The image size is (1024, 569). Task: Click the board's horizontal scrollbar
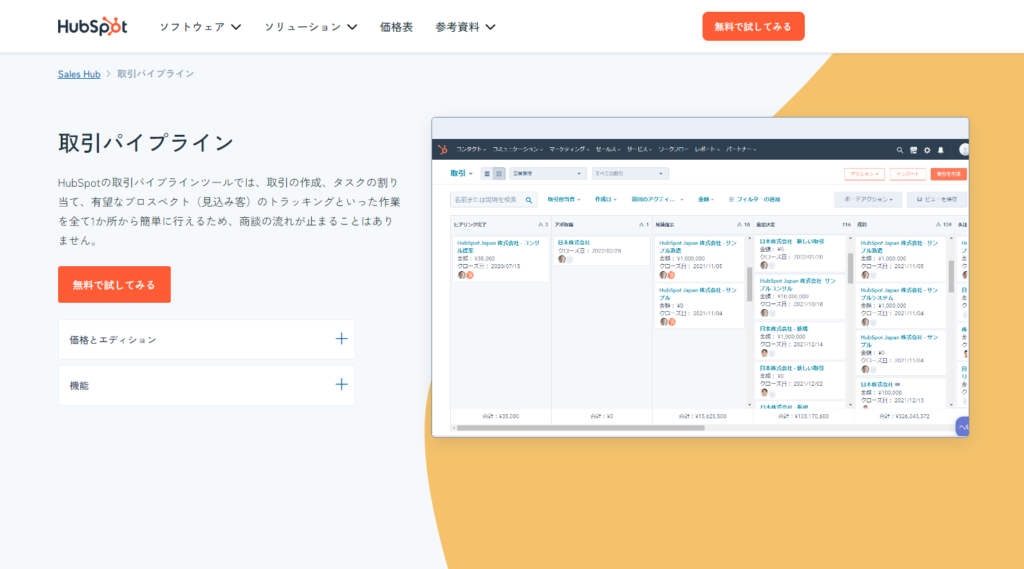click(x=581, y=428)
